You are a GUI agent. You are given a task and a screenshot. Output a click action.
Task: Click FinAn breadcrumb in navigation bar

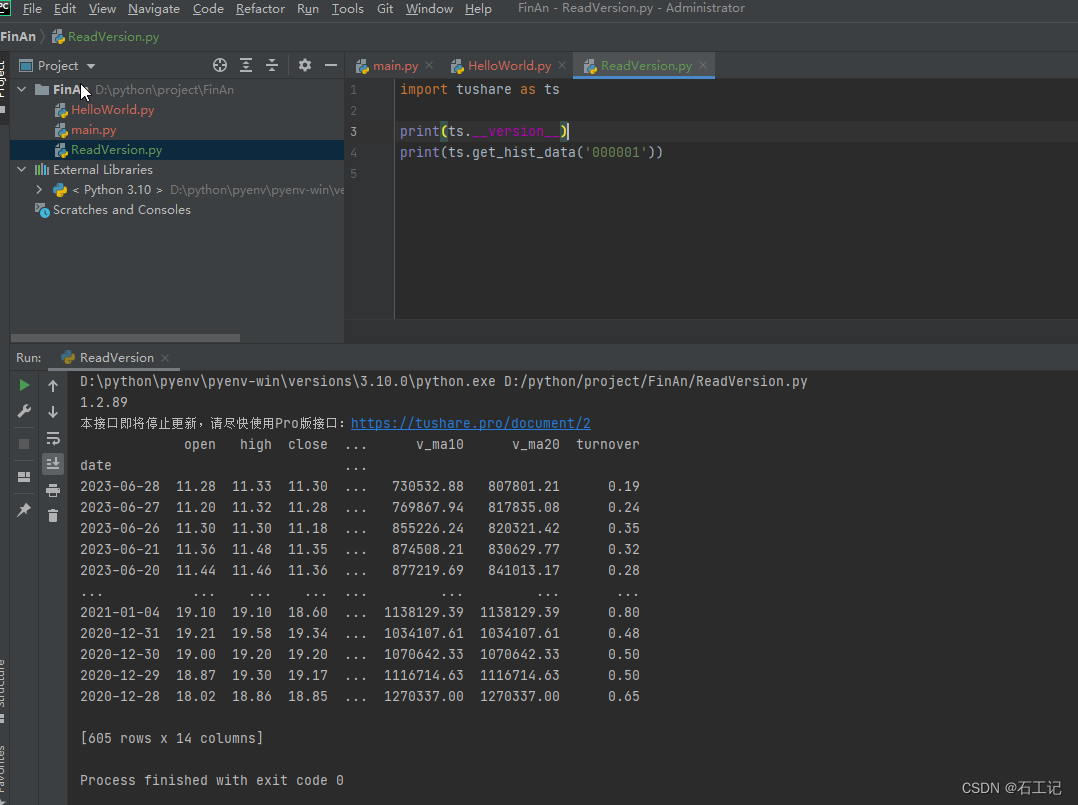click(18, 37)
